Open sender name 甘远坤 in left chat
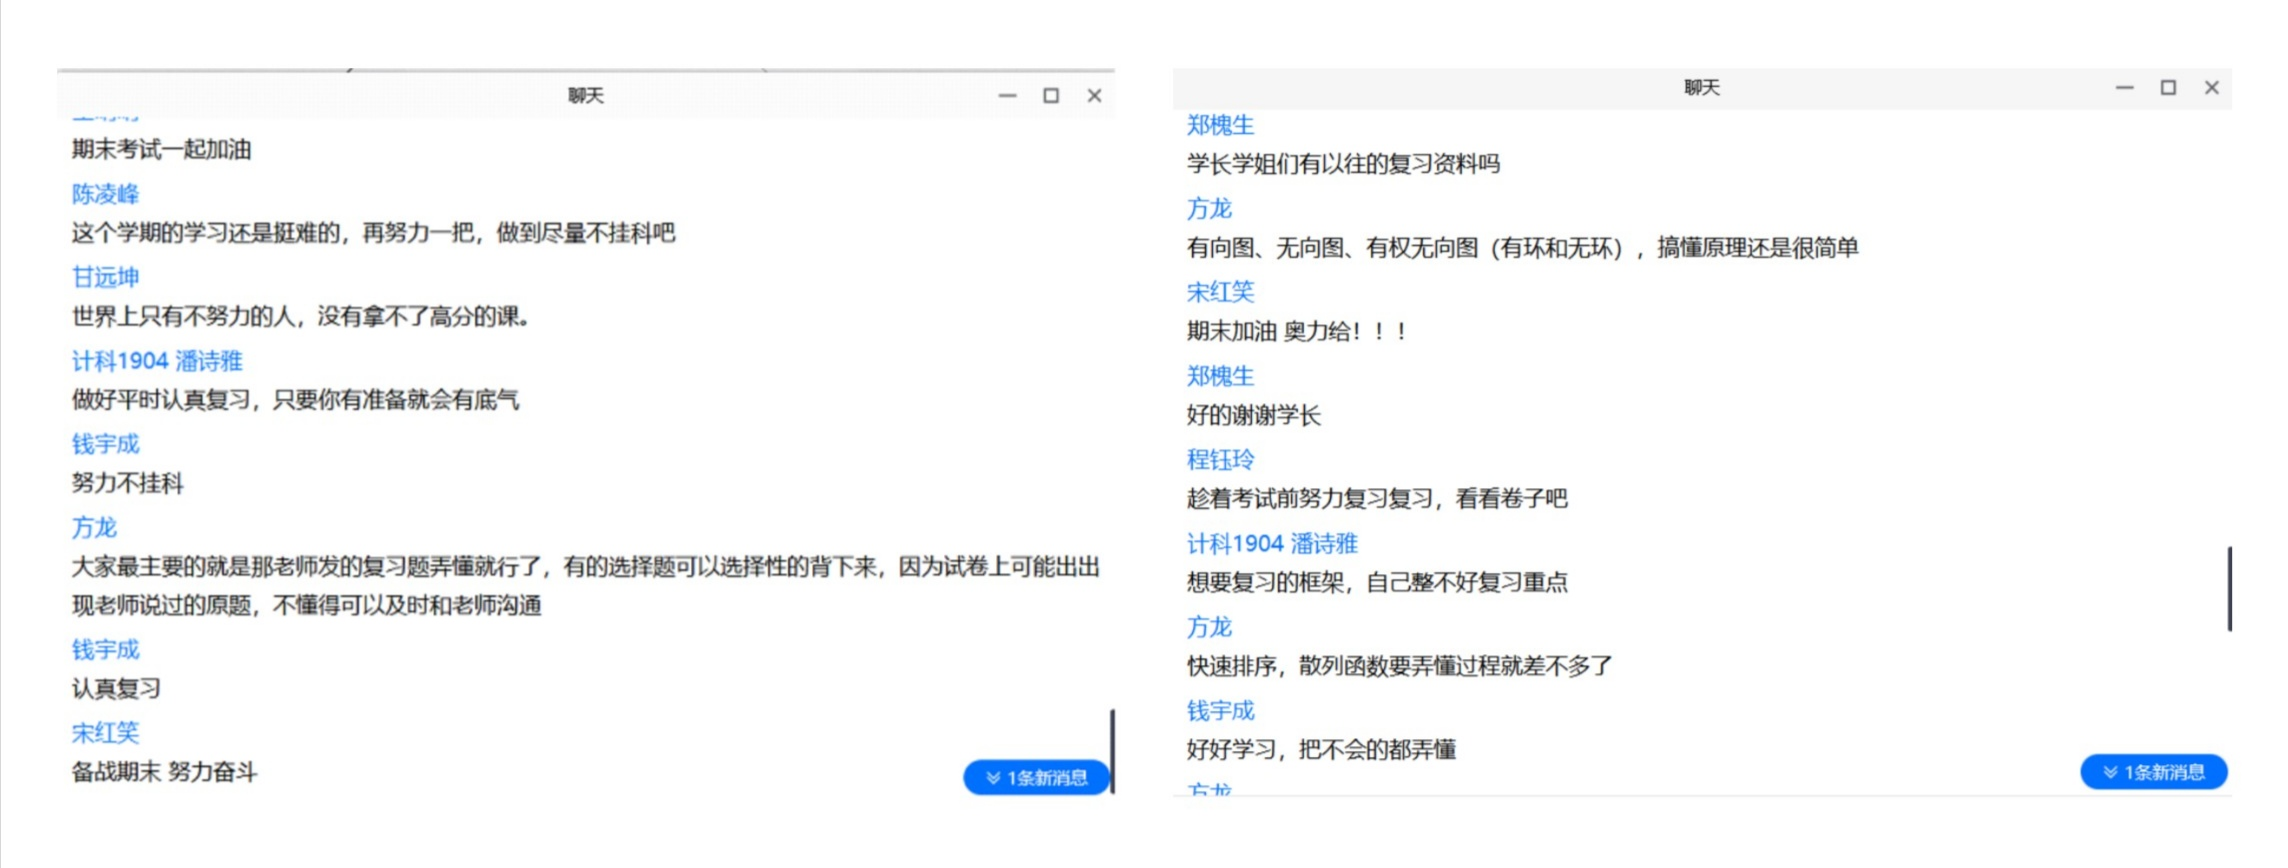Viewport: 2288px width, 868px height. [x=105, y=277]
